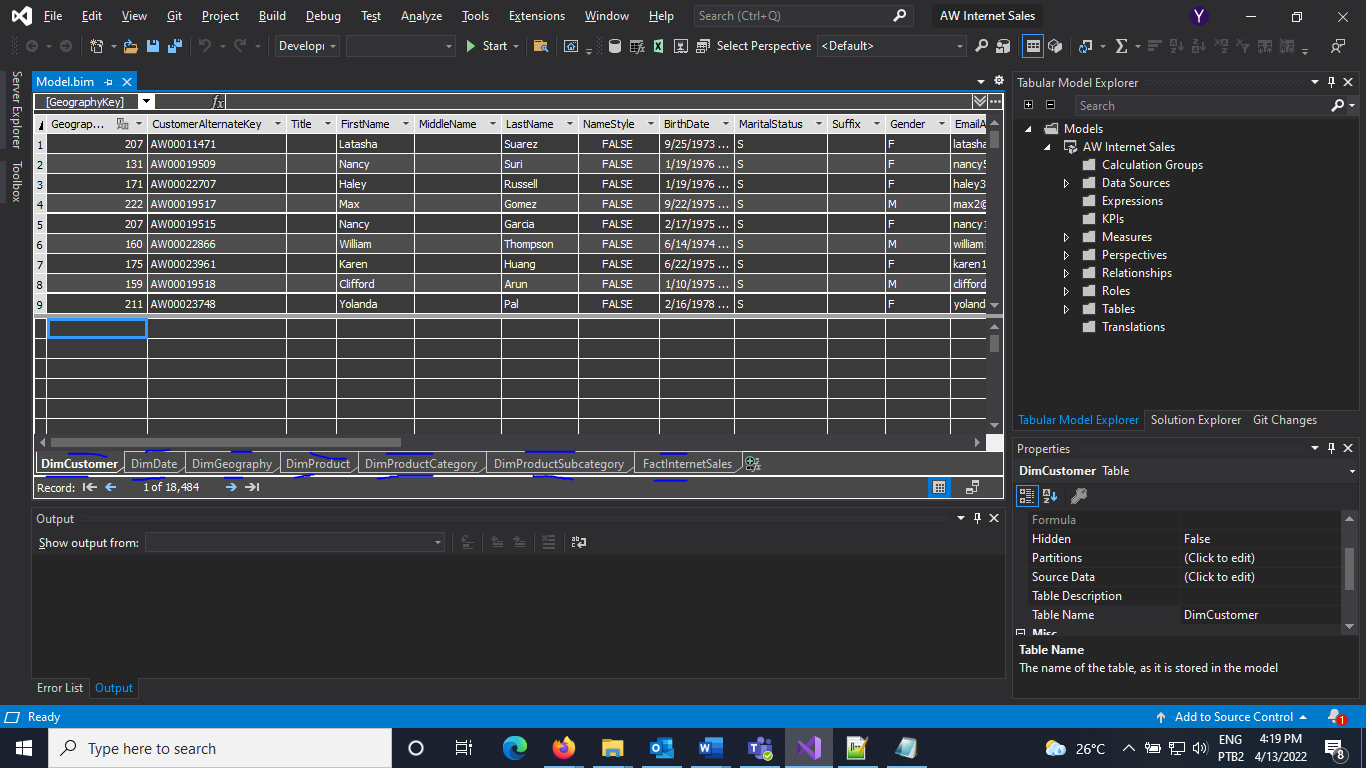Viewport: 1366px width, 768px height.
Task: Click the Sum AutoSum sigma icon
Action: [x=1121, y=46]
